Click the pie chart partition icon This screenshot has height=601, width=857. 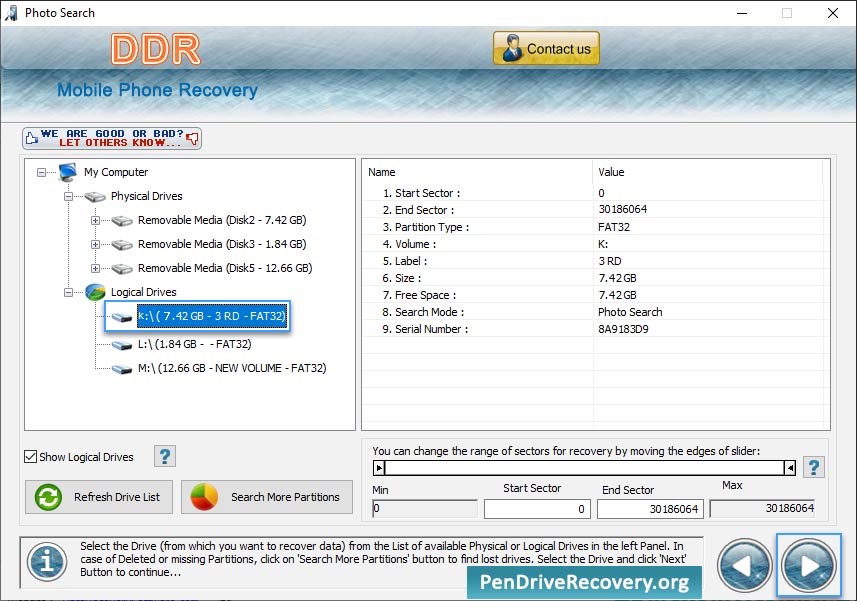[x=204, y=497]
